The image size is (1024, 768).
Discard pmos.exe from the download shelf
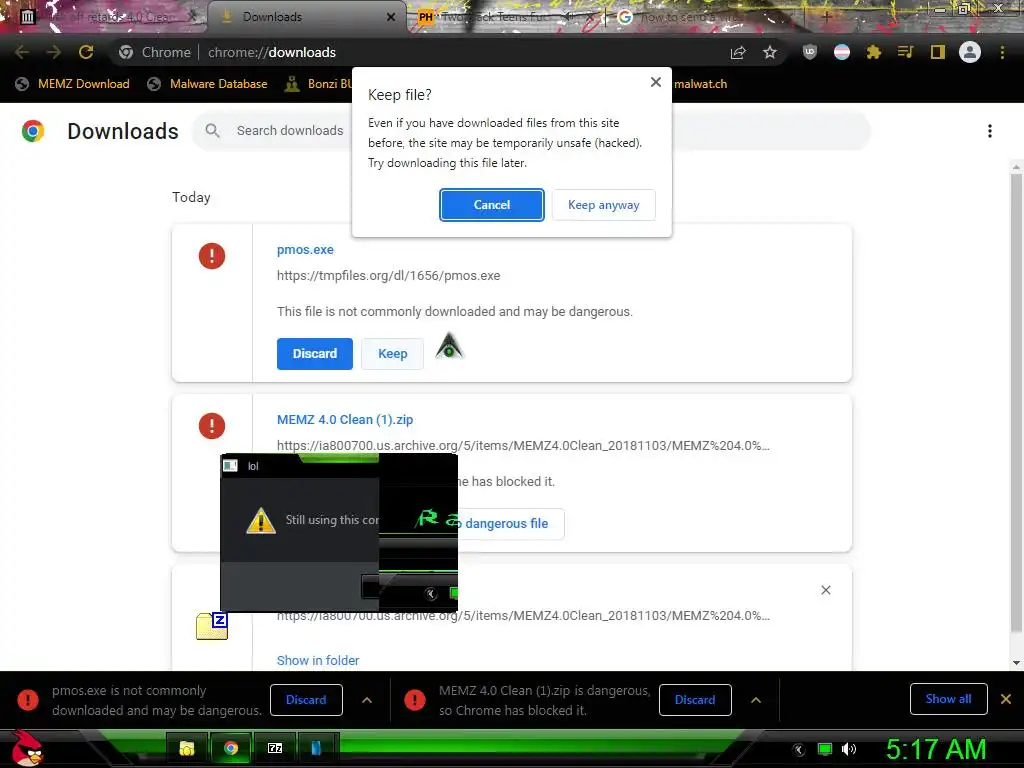(x=306, y=700)
